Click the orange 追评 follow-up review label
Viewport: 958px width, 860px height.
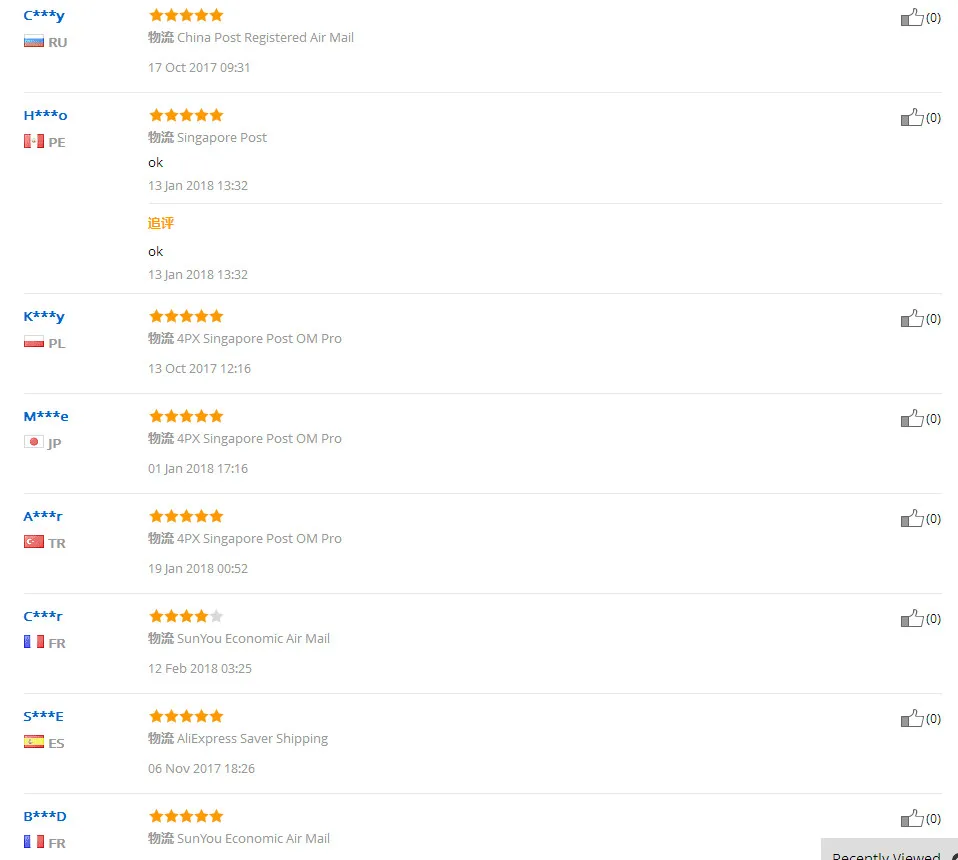[161, 224]
